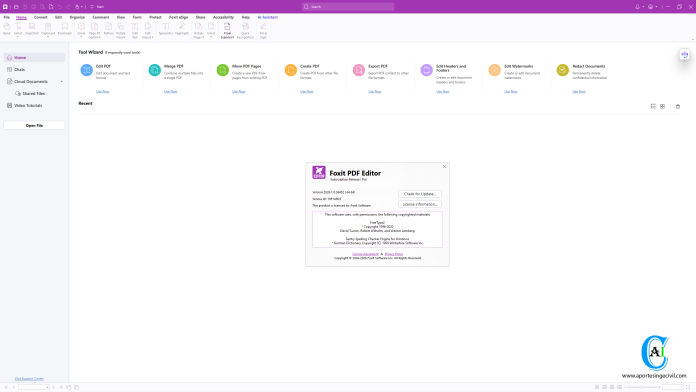
Task: Click the Search field in title bar
Action: 348,7
